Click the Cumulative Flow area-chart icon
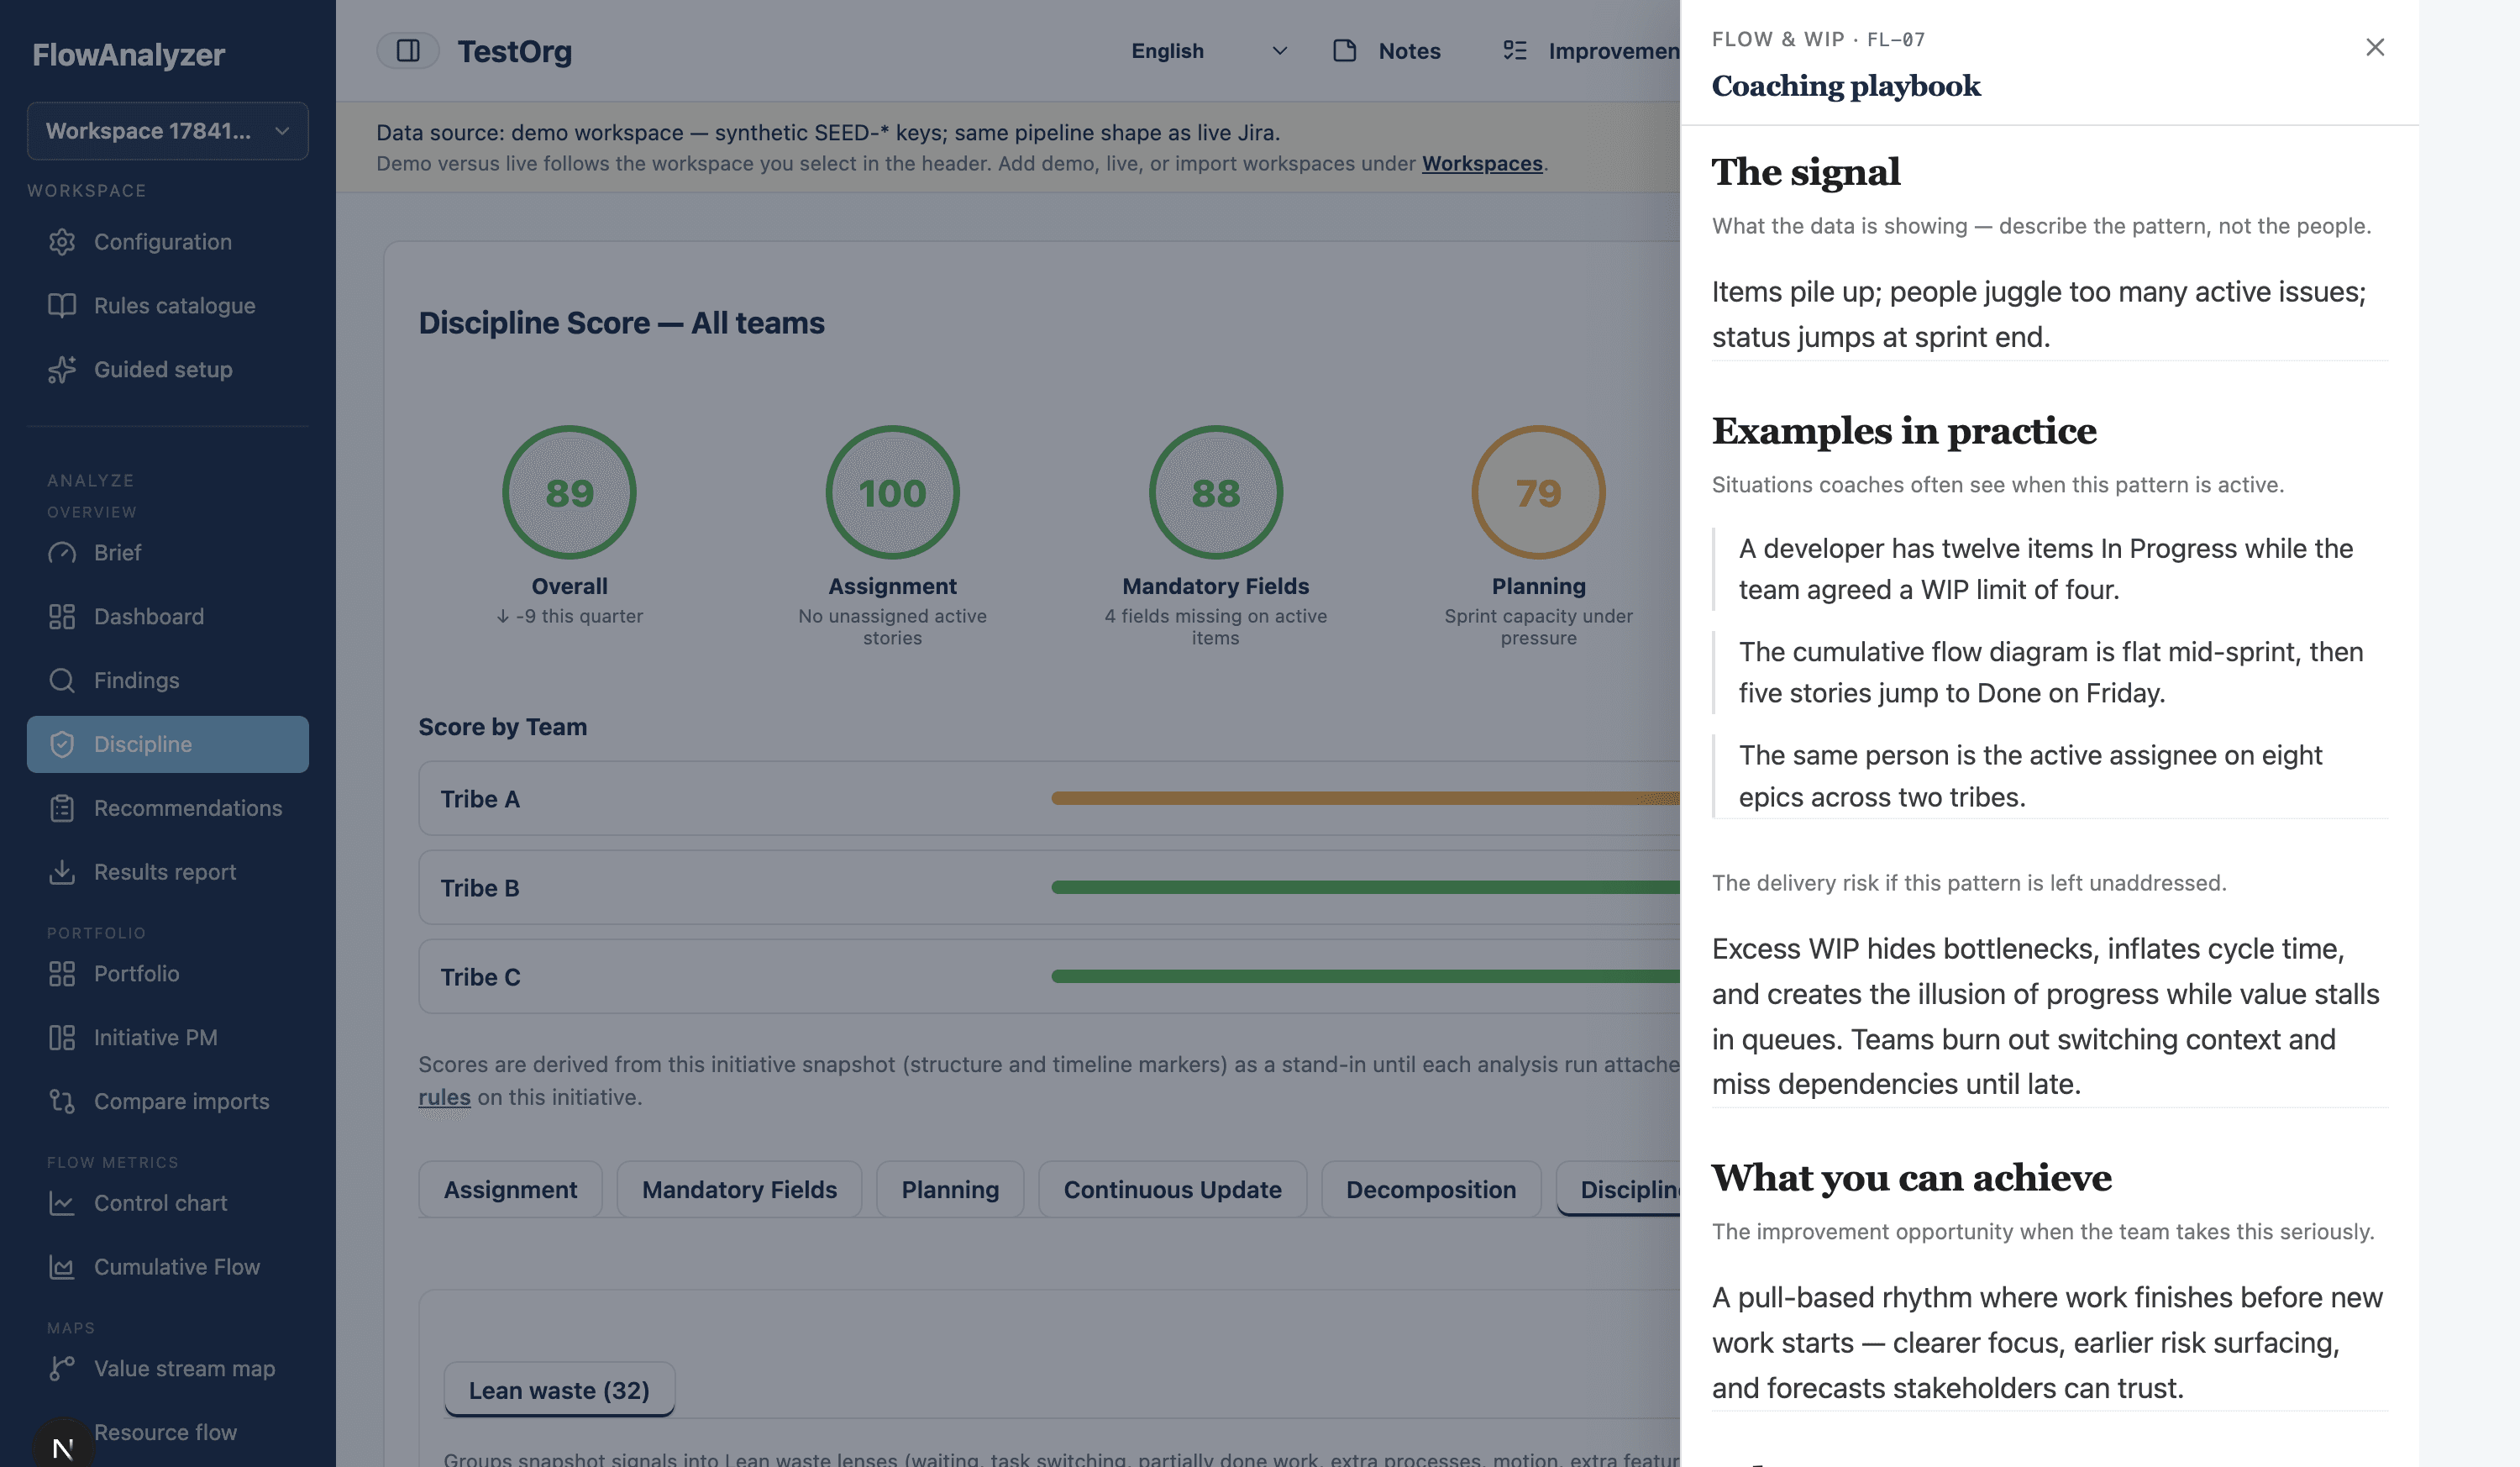The width and height of the screenshot is (2520, 1467). [62, 1267]
